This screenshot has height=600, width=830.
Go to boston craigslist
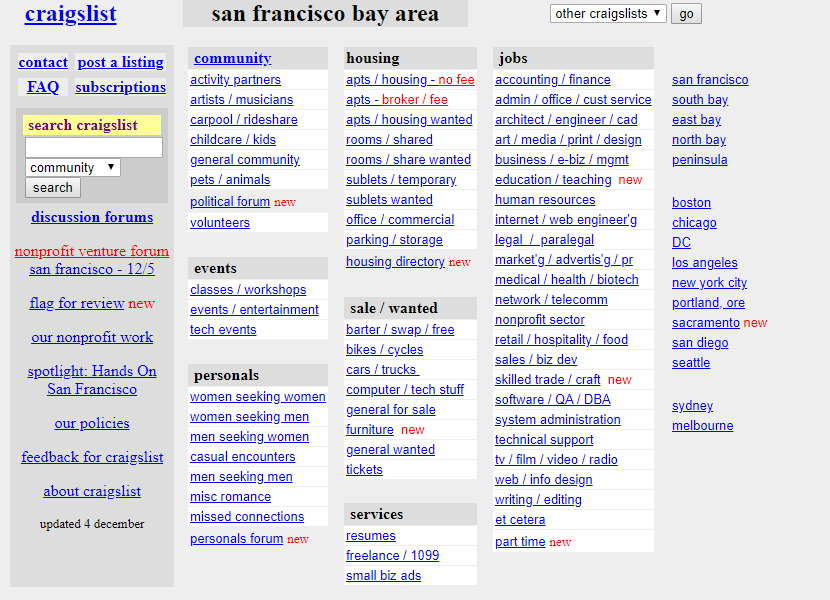pyautogui.click(x=691, y=202)
